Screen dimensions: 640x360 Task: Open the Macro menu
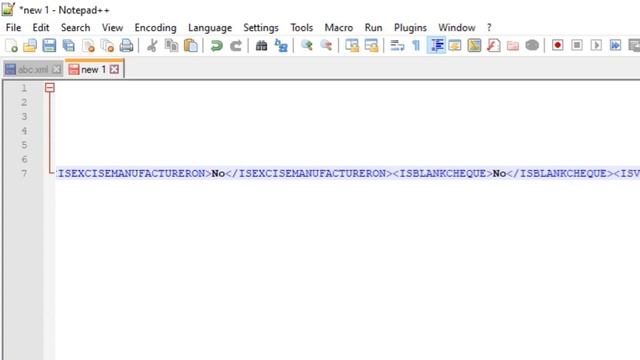pyautogui.click(x=339, y=28)
